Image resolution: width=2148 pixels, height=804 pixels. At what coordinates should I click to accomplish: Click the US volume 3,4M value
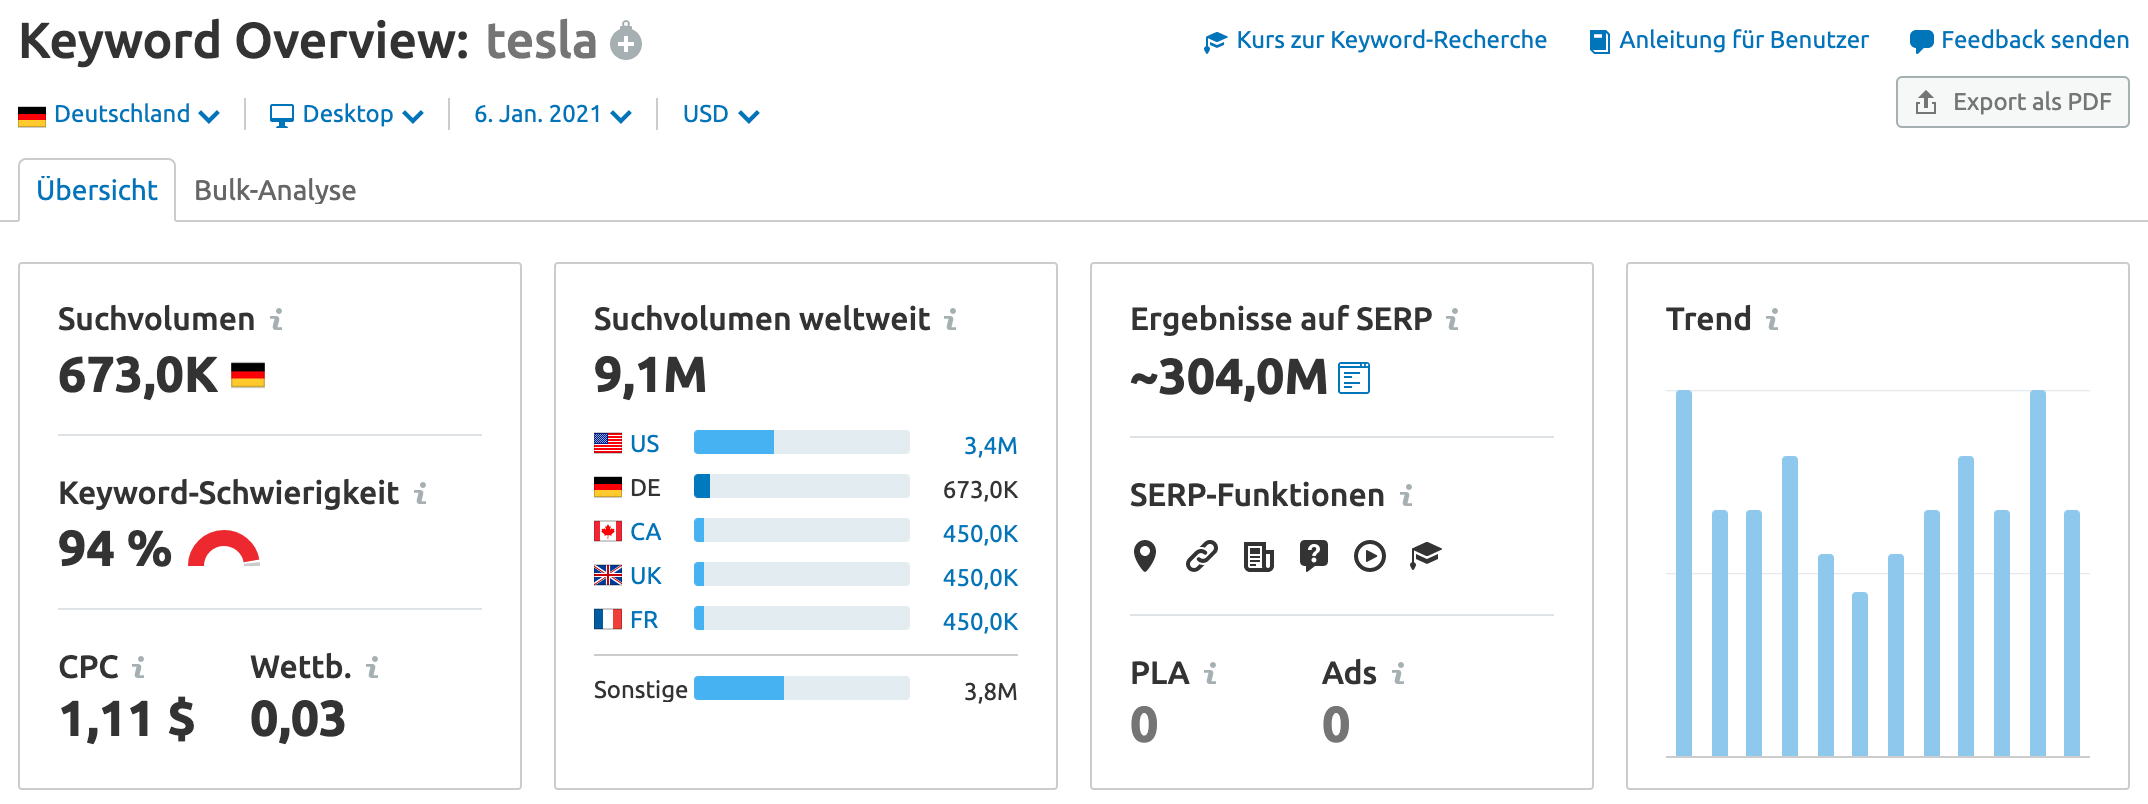click(990, 445)
